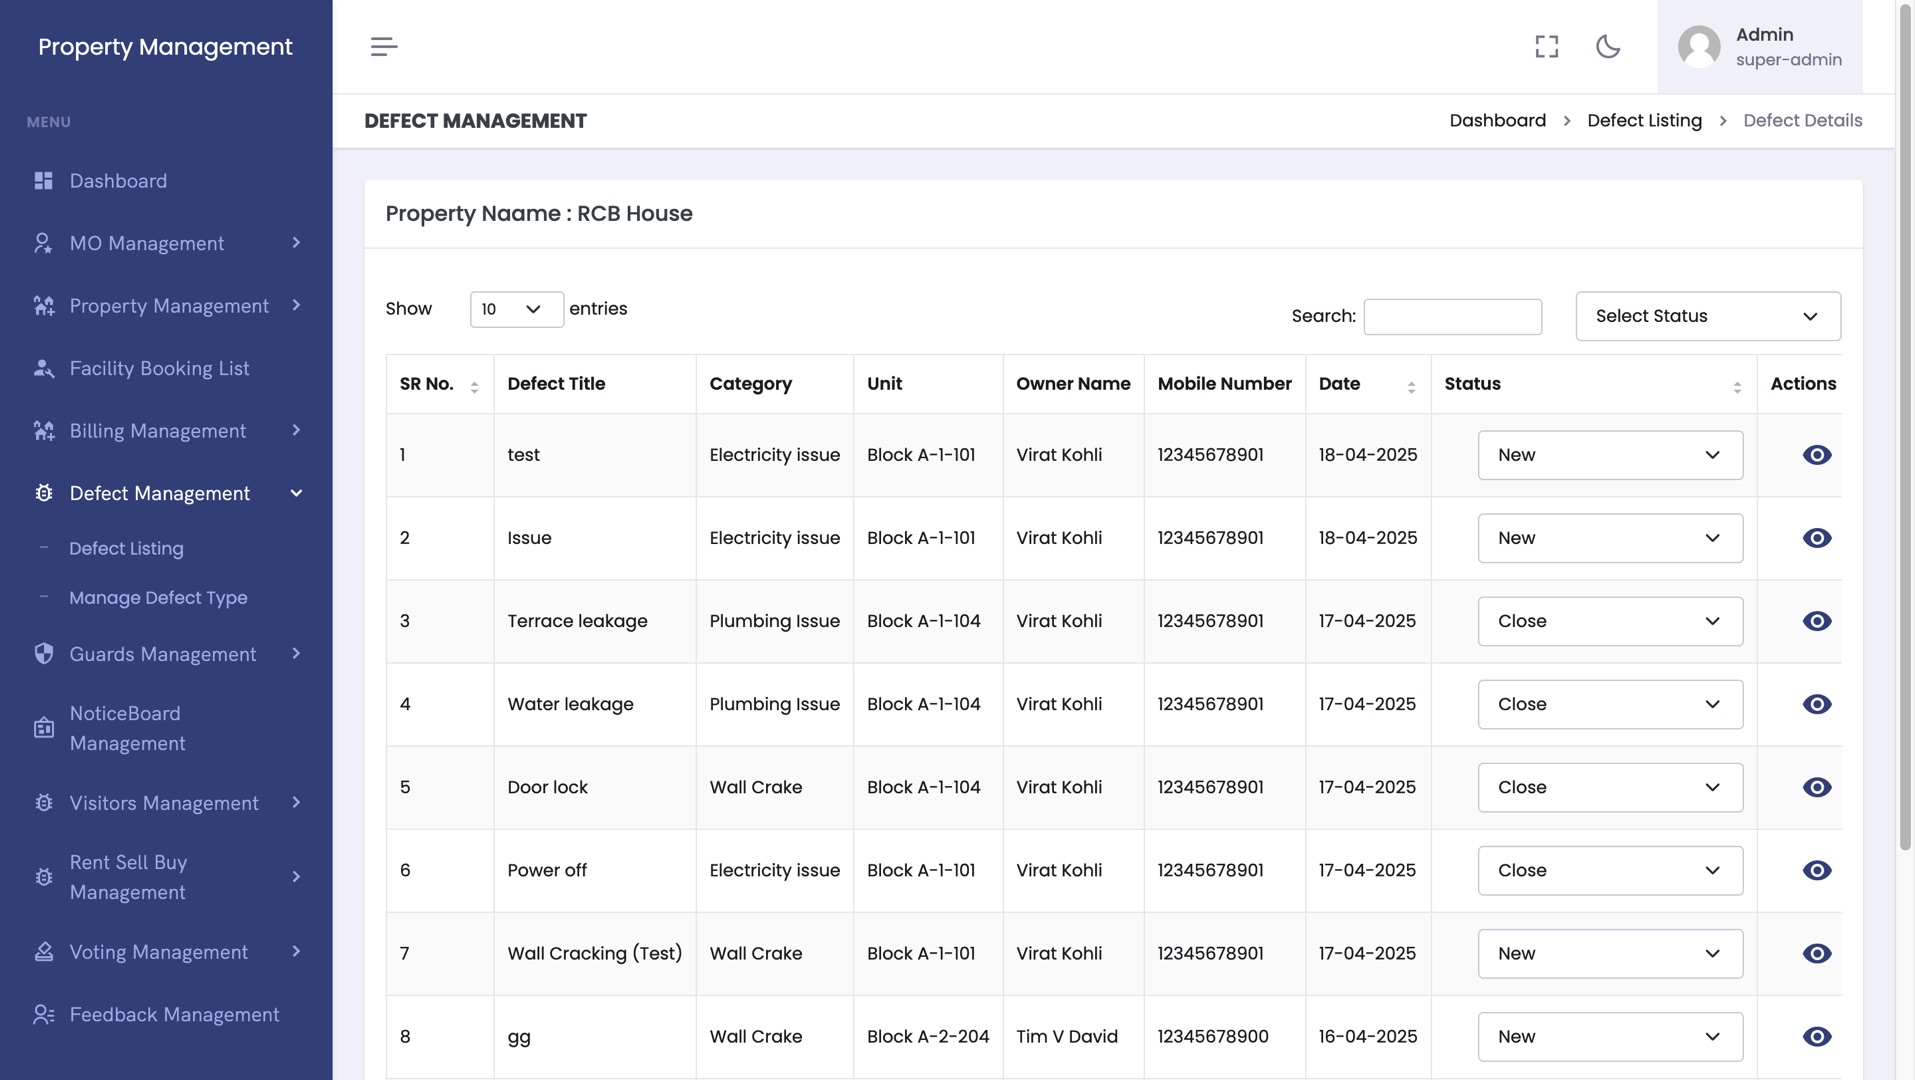Click the hamburger menu toggle icon
The height and width of the screenshot is (1080, 1915).
click(x=384, y=47)
